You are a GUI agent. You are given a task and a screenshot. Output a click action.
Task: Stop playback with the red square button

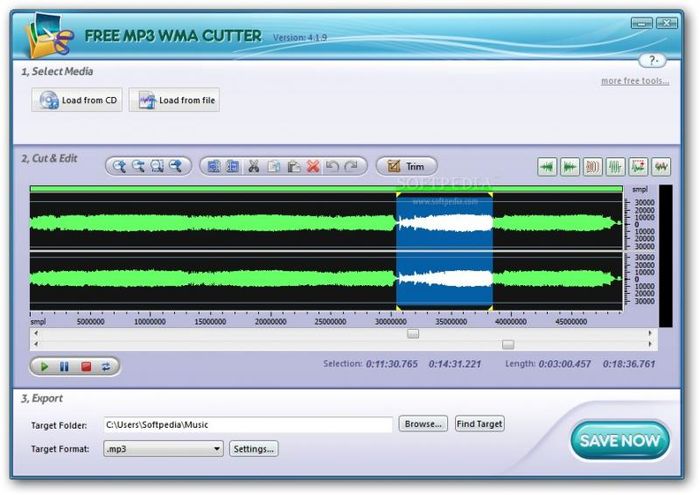[86, 367]
